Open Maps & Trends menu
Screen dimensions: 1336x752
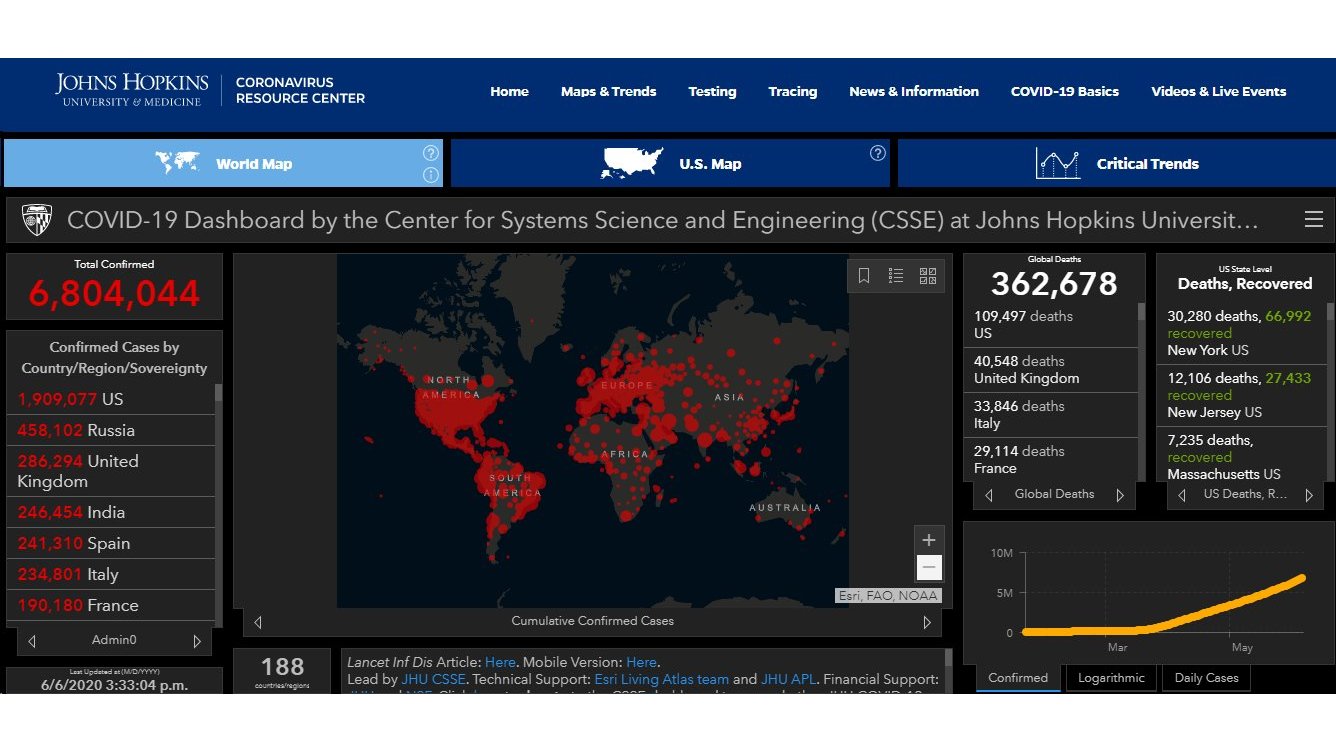coord(608,92)
